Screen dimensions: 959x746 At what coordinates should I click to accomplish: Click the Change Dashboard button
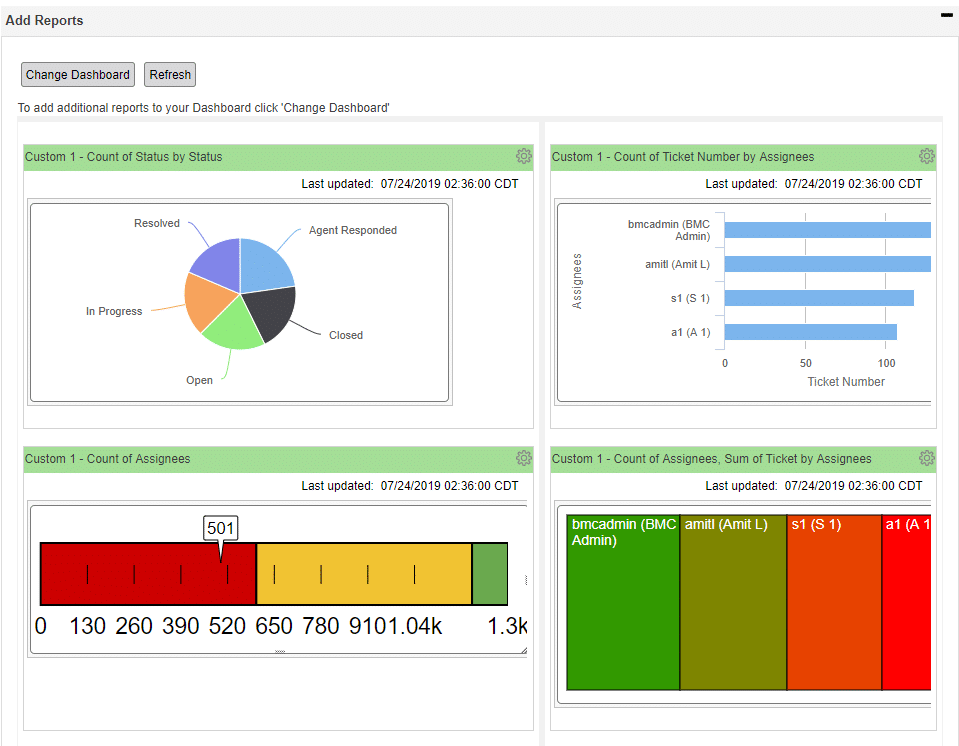(x=78, y=75)
